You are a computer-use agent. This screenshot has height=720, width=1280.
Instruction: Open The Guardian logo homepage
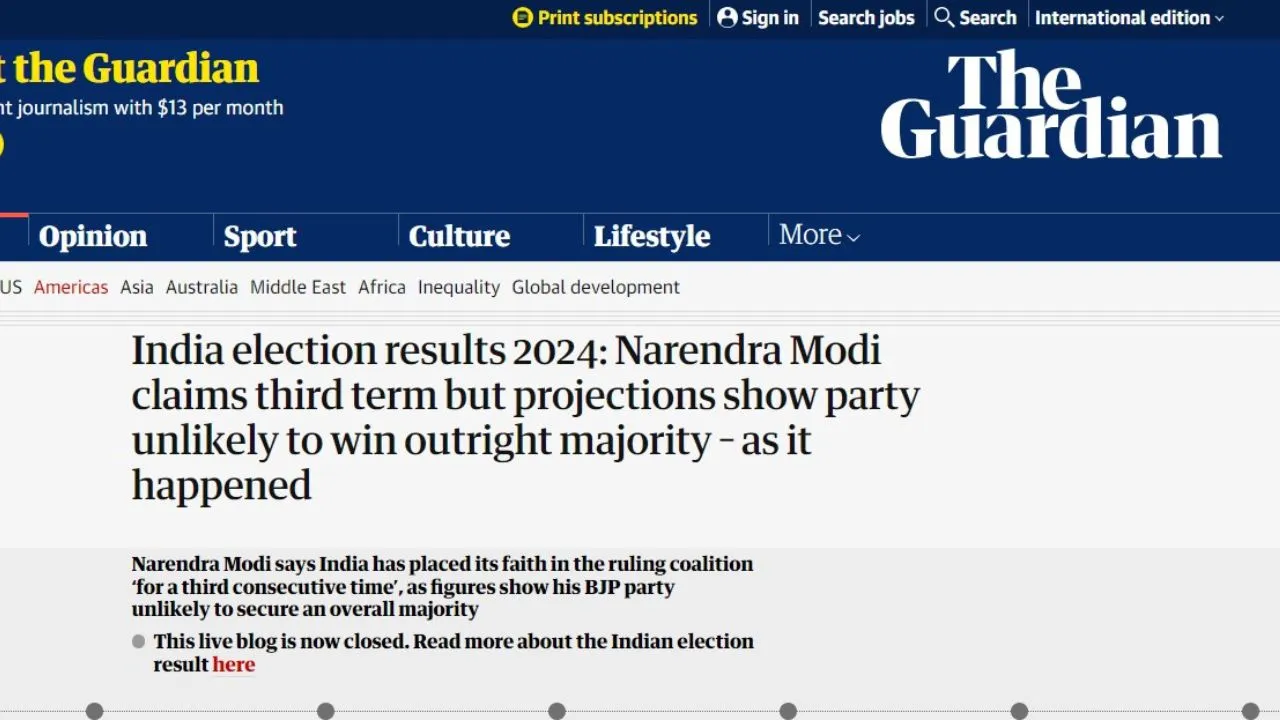point(1051,105)
